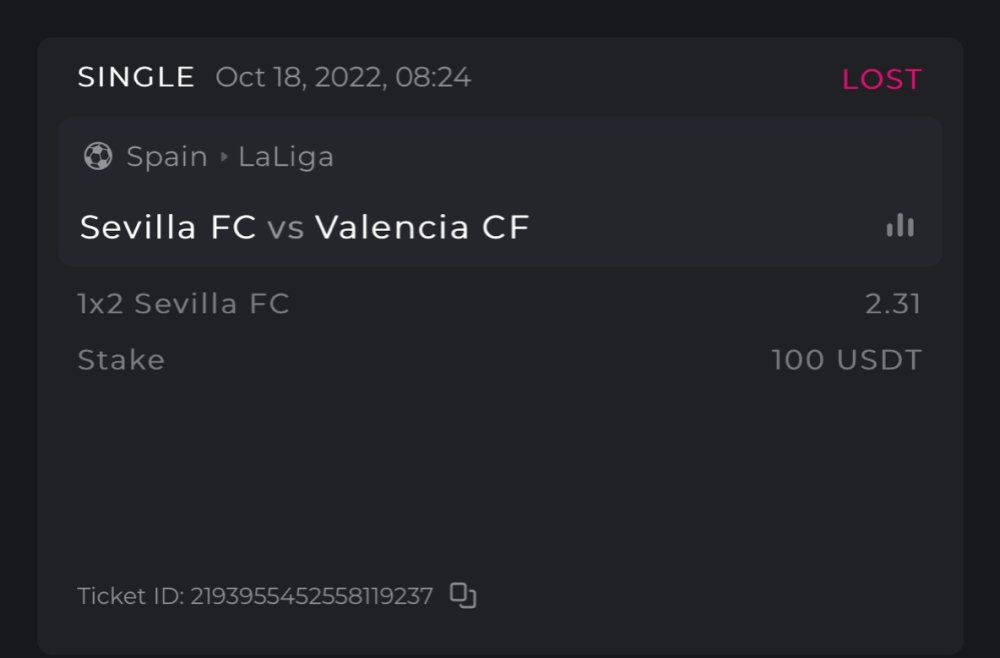Open match statistics bar chart icon
This screenshot has height=658, width=1000.
click(x=900, y=226)
